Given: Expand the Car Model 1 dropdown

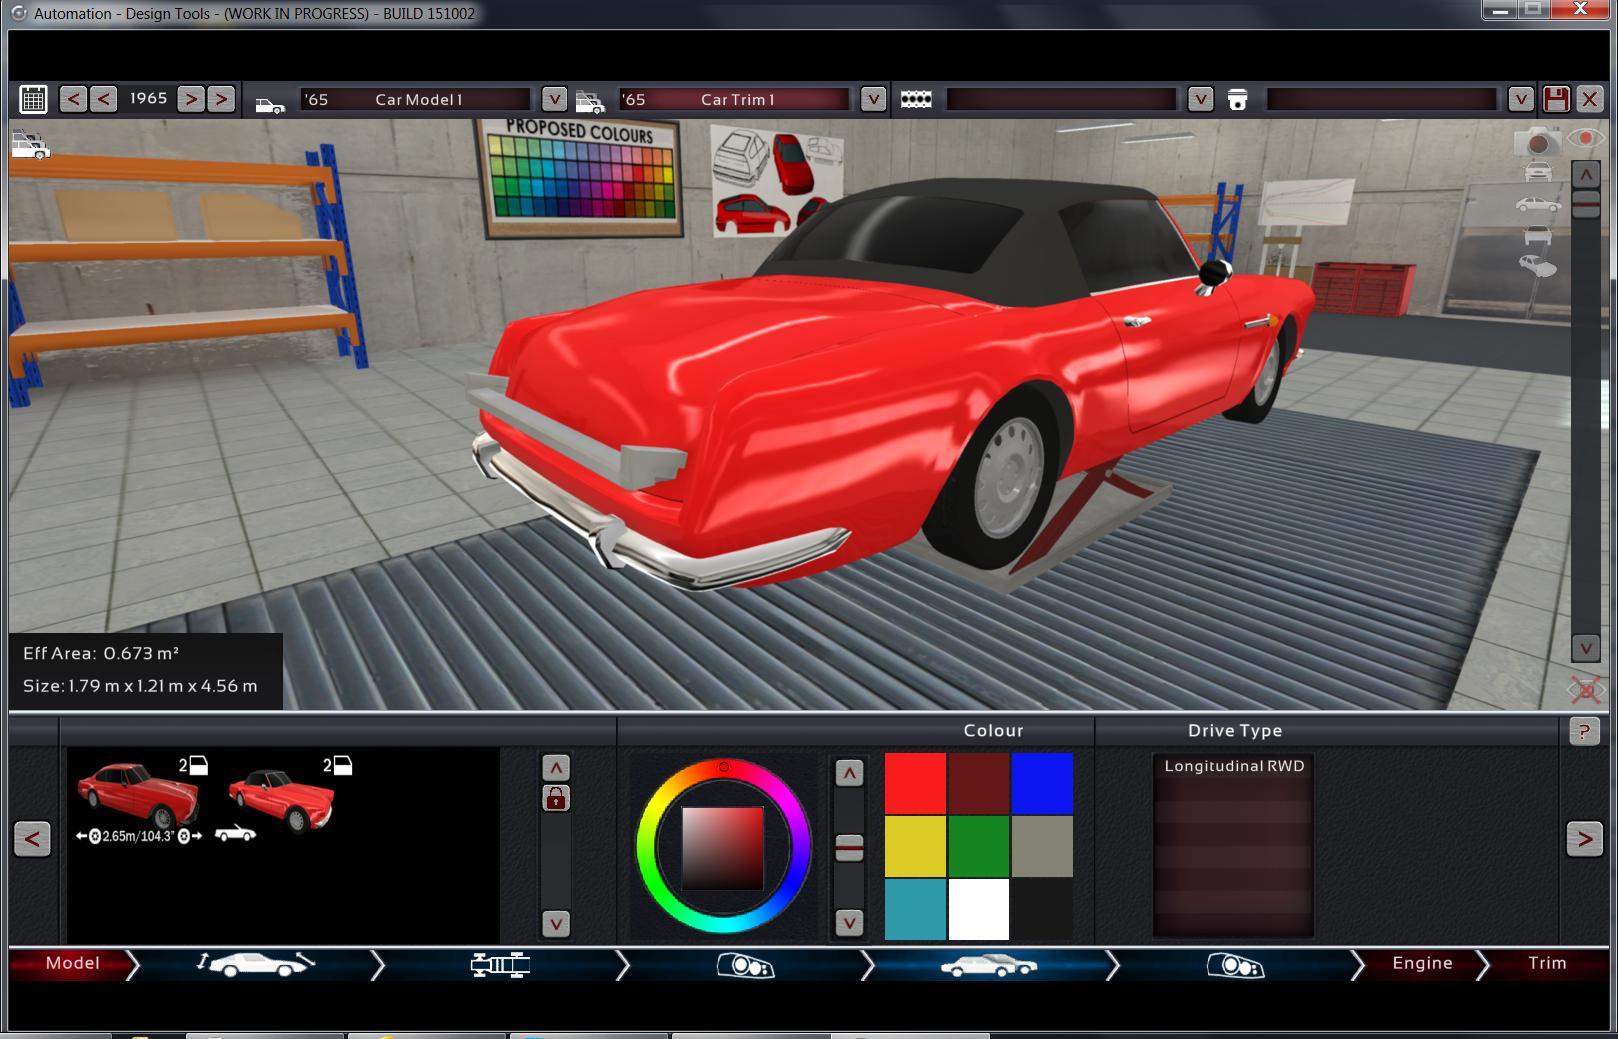Looking at the screenshot, I should coord(554,99).
